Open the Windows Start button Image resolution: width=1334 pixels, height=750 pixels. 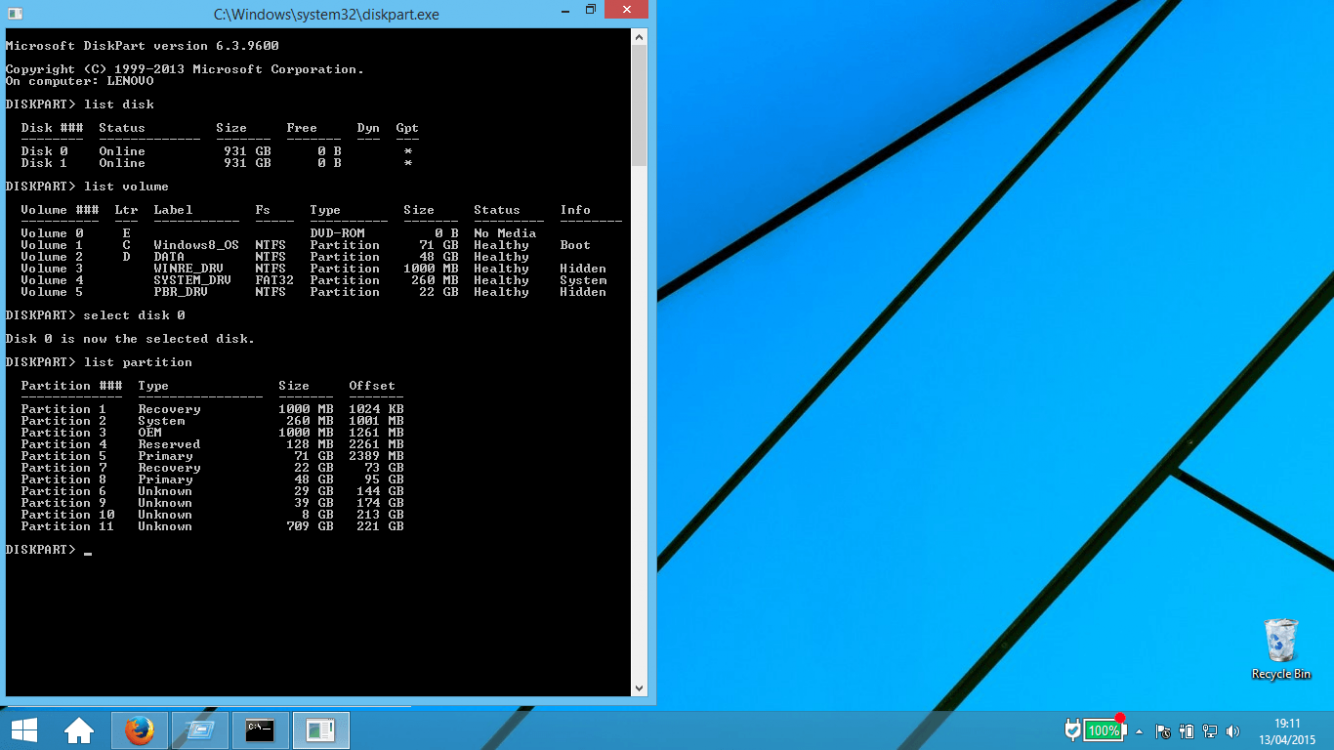(x=24, y=731)
